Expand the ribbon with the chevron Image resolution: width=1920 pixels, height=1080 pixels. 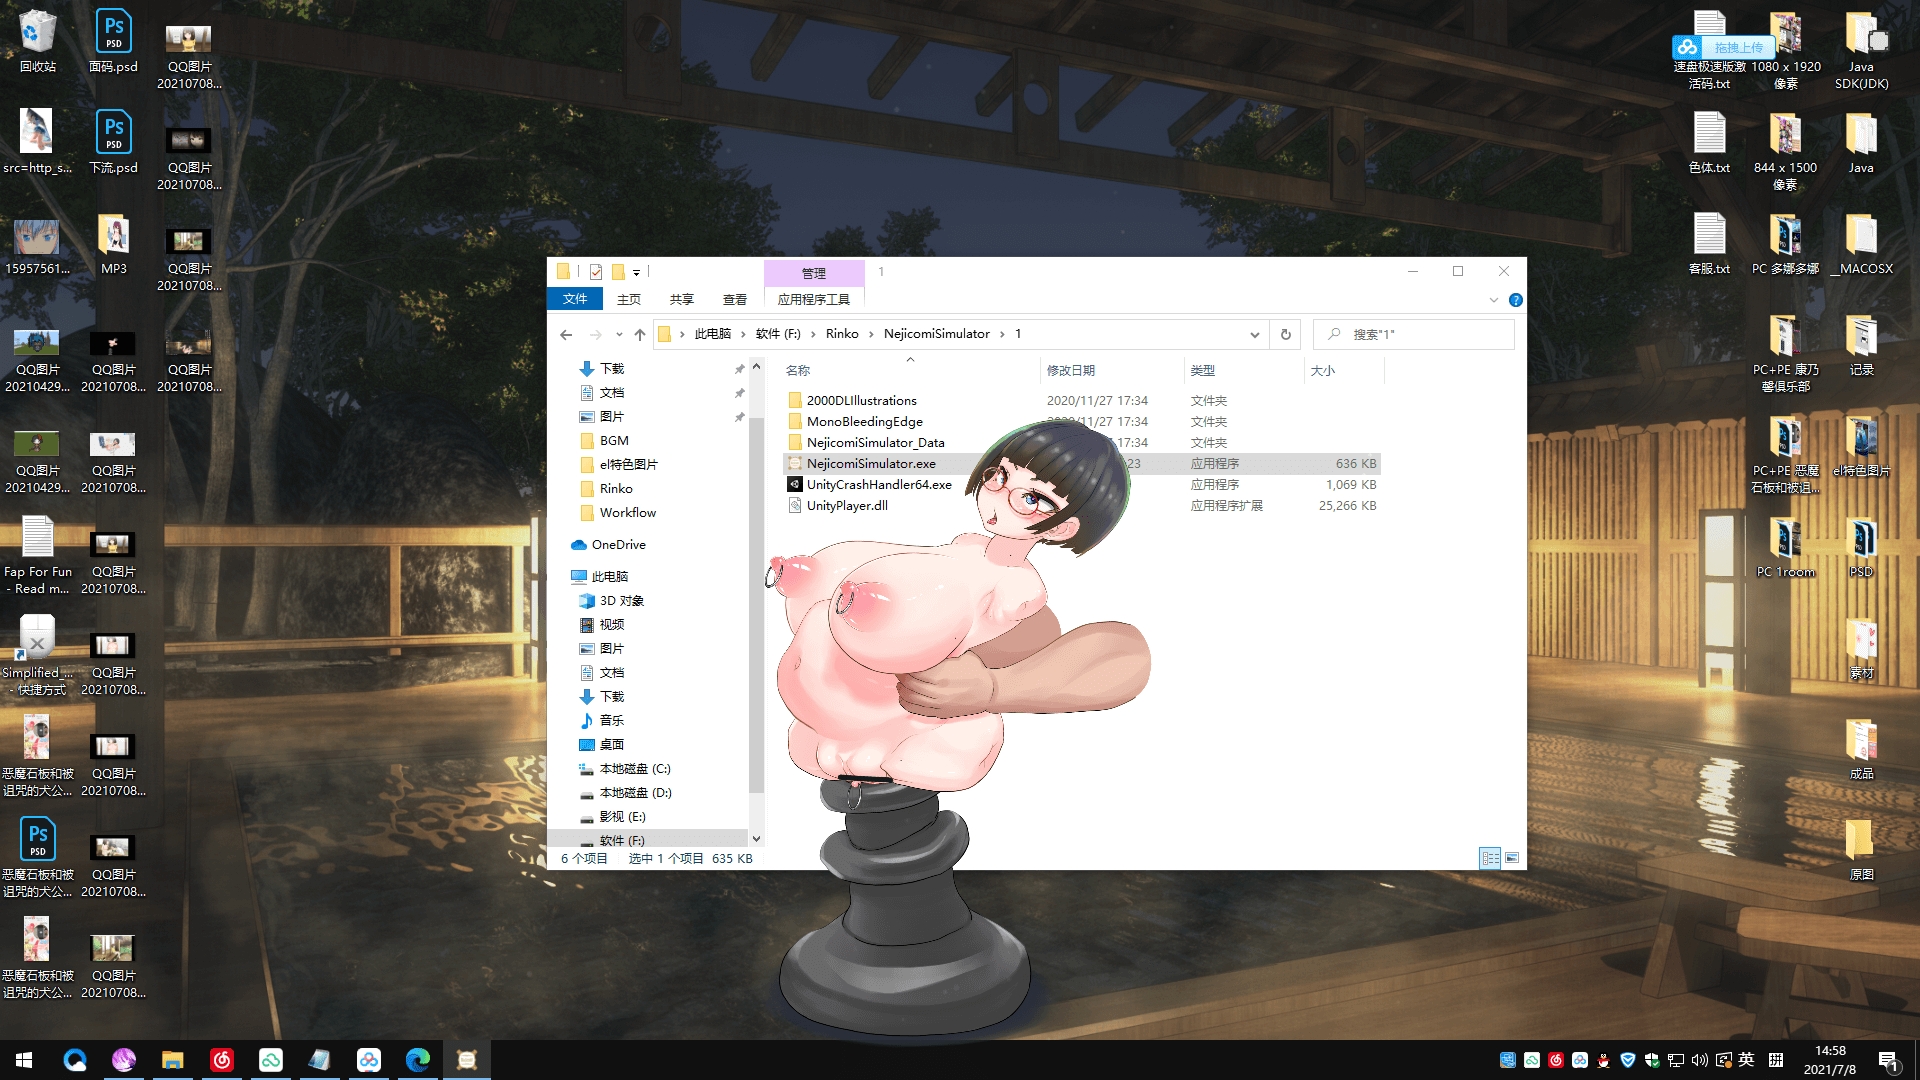tap(1494, 300)
